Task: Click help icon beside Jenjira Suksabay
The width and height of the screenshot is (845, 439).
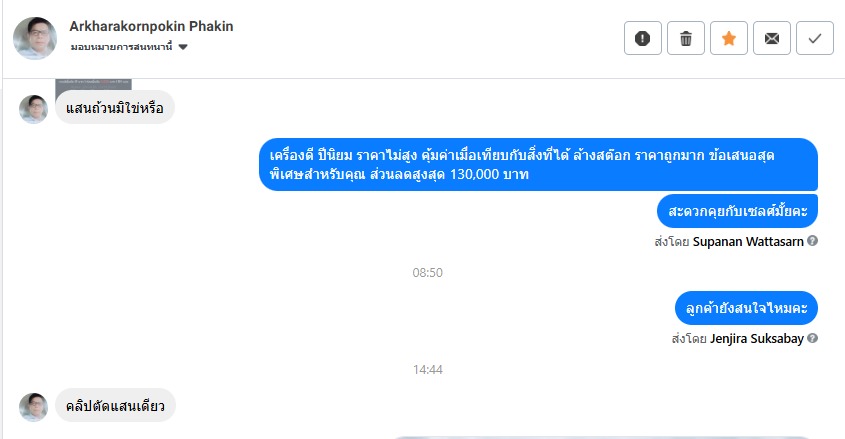Action: click(x=813, y=339)
